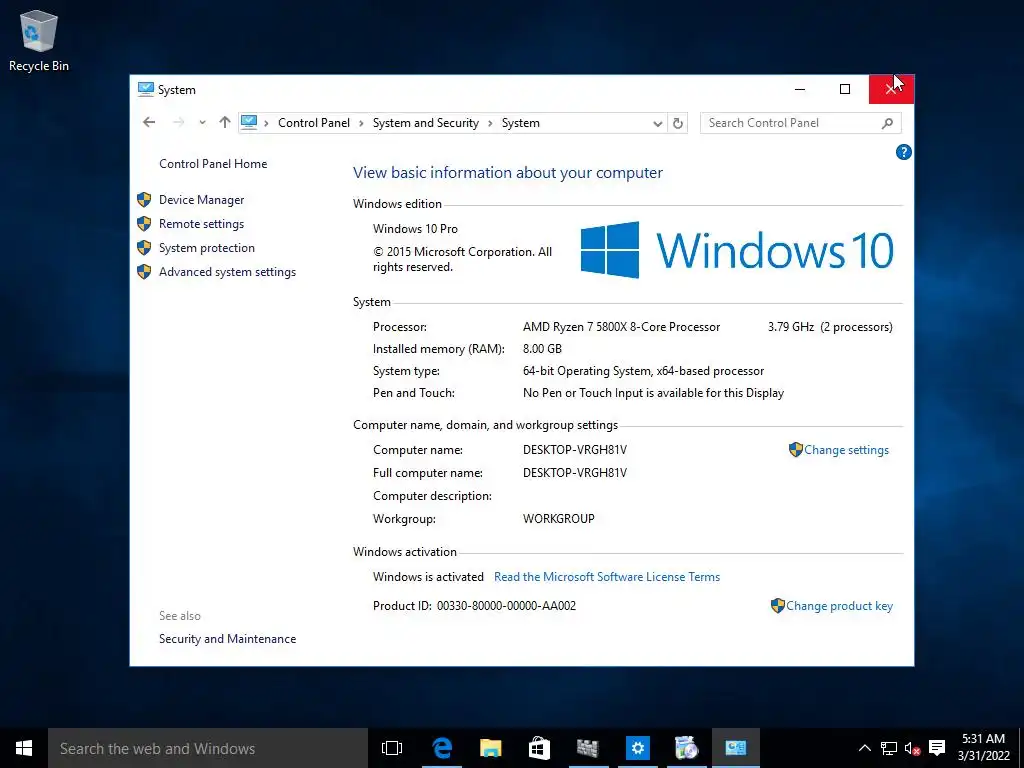Refresh the System page
Viewport: 1024px width, 768px height.
(x=678, y=123)
